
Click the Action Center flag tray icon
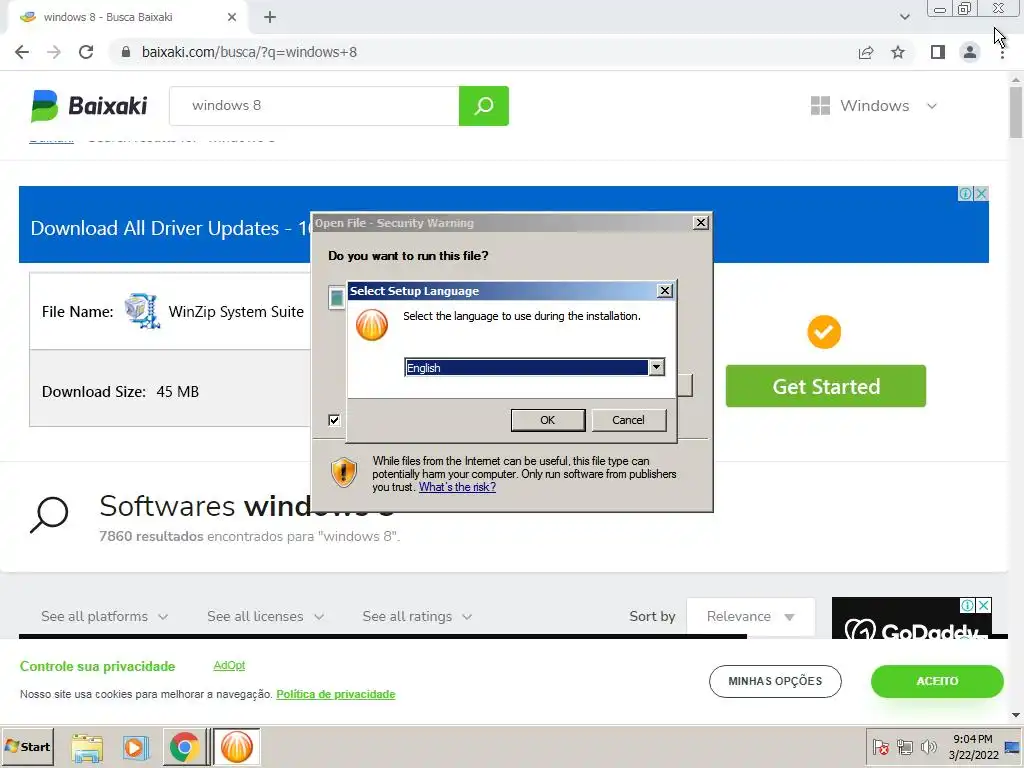pos(881,746)
